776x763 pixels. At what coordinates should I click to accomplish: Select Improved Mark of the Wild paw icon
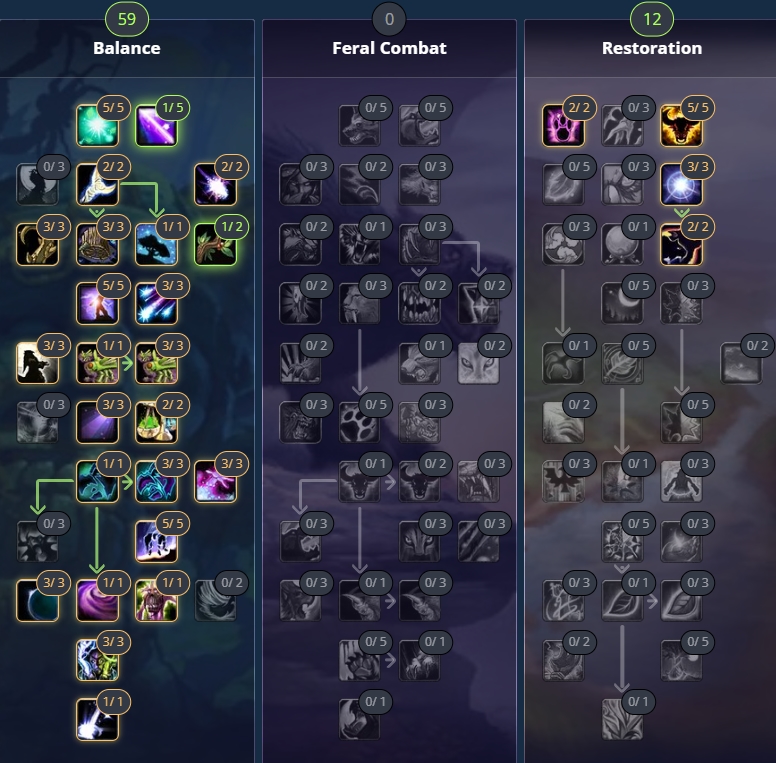point(563,126)
